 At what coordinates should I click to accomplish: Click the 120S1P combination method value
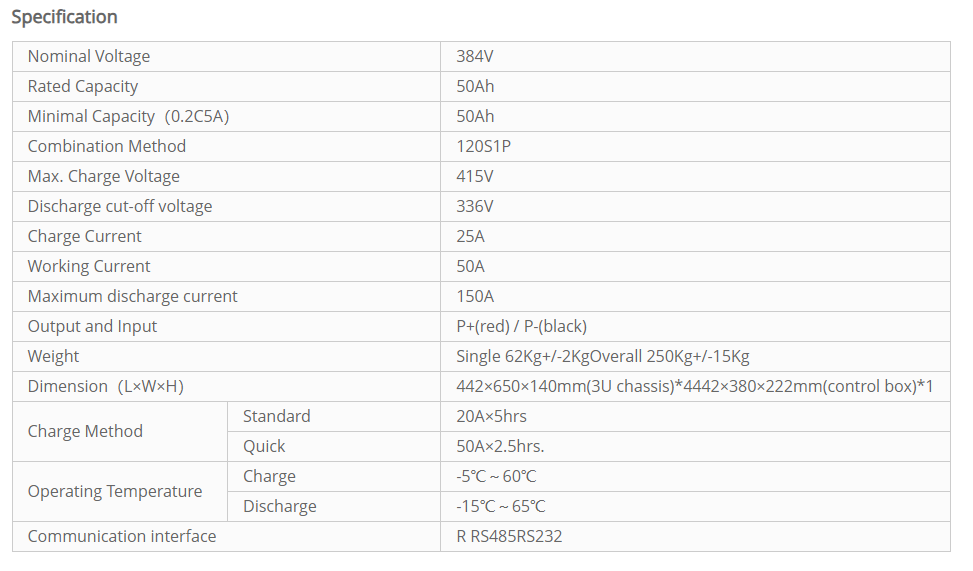click(484, 146)
